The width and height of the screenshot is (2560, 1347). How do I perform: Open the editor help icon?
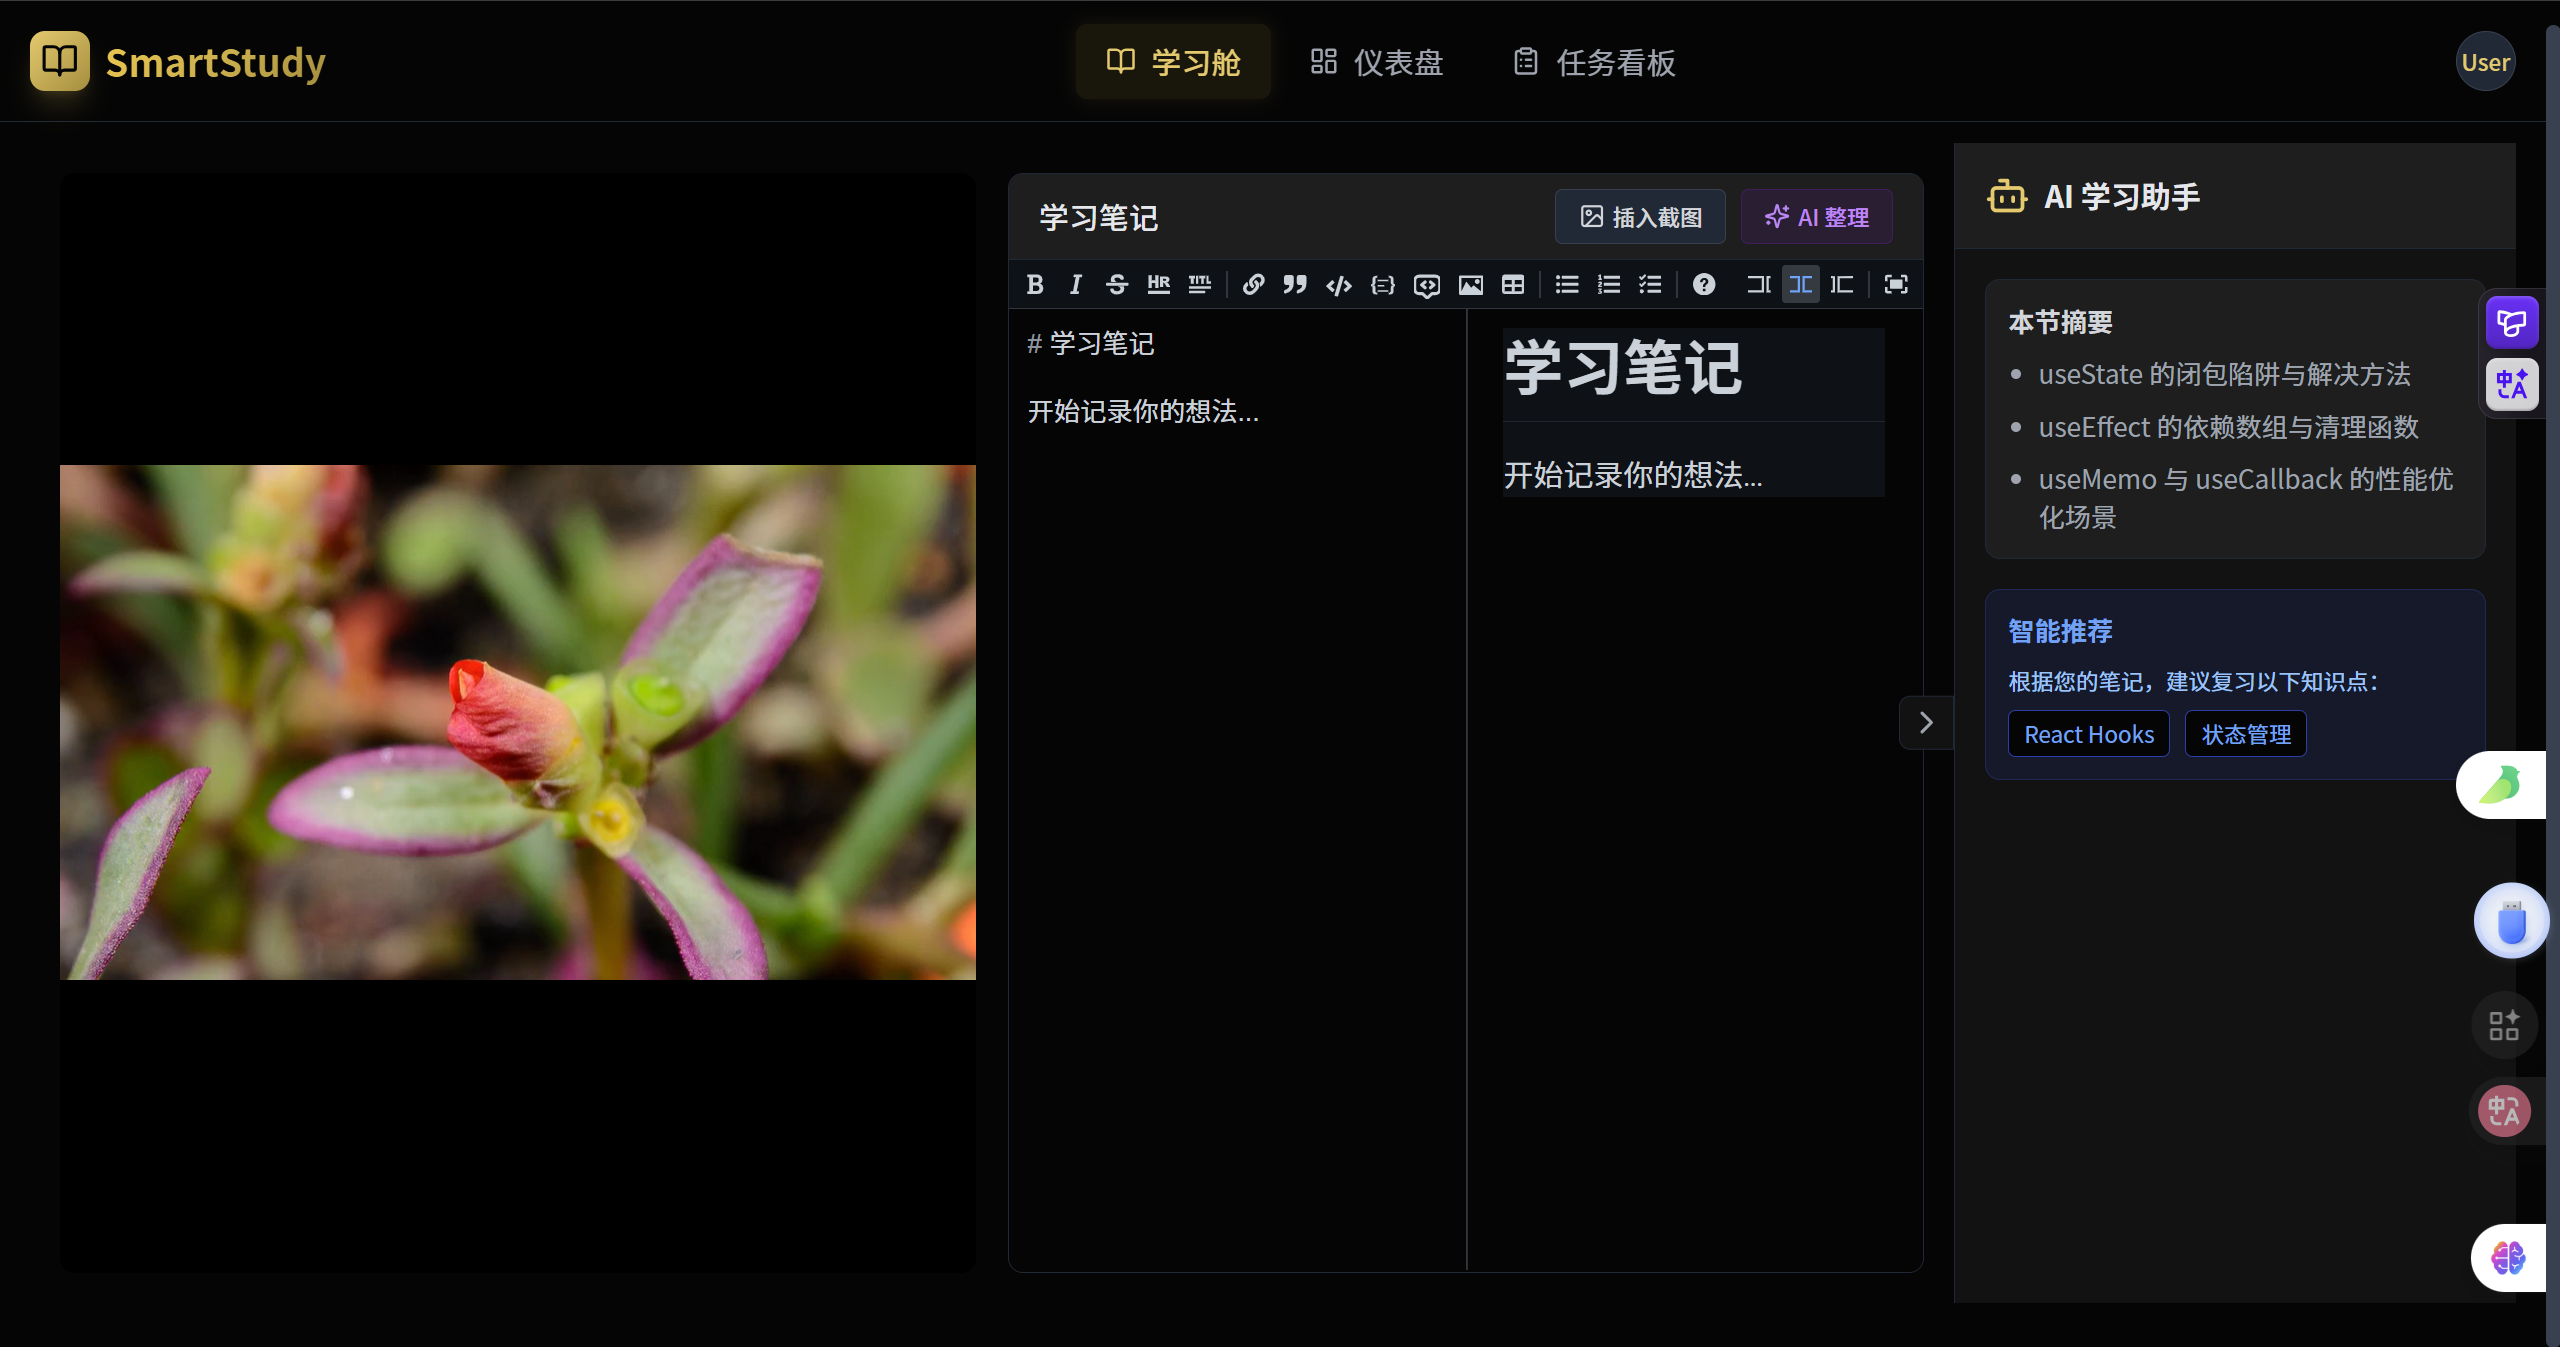pyautogui.click(x=1703, y=285)
